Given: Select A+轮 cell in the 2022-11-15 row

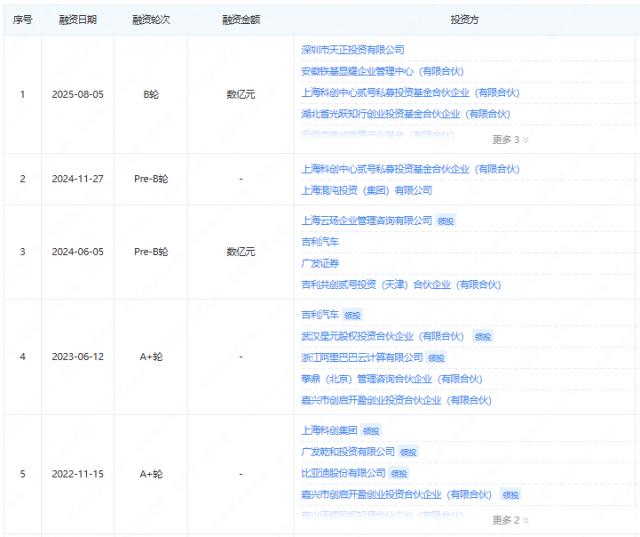Looking at the screenshot, I should pyautogui.click(x=151, y=474).
